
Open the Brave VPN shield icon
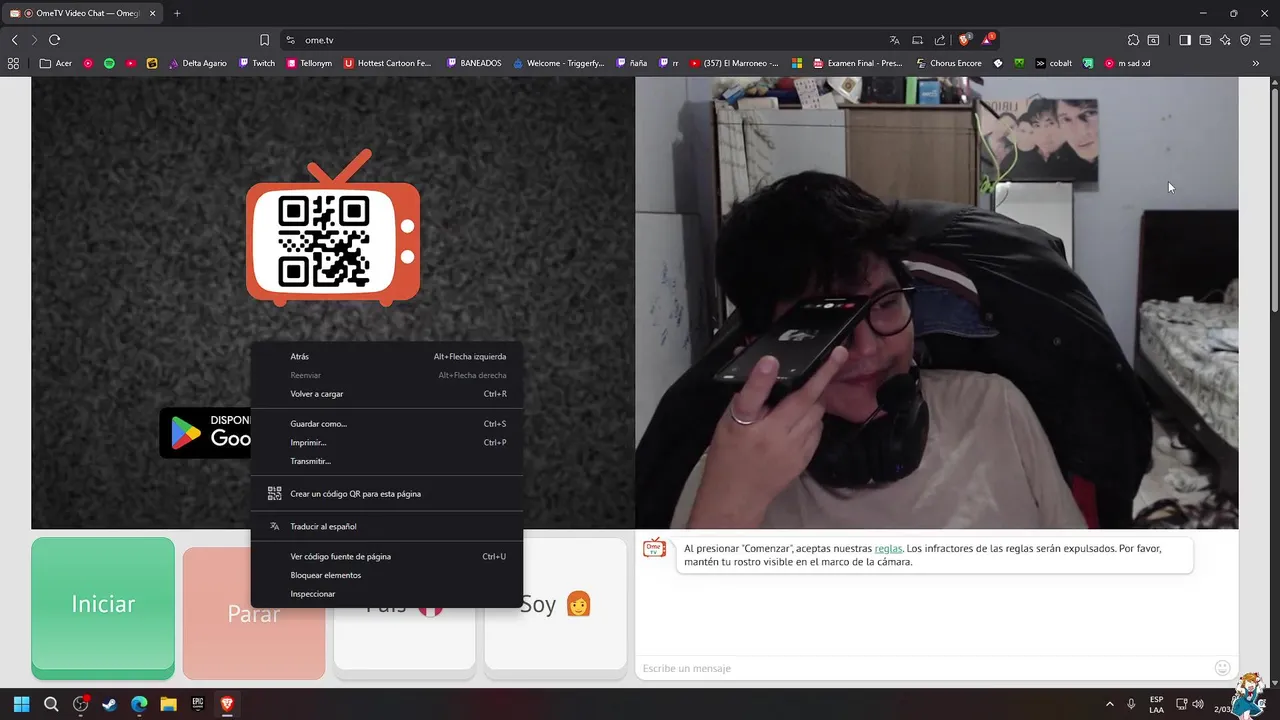[x=1245, y=40]
